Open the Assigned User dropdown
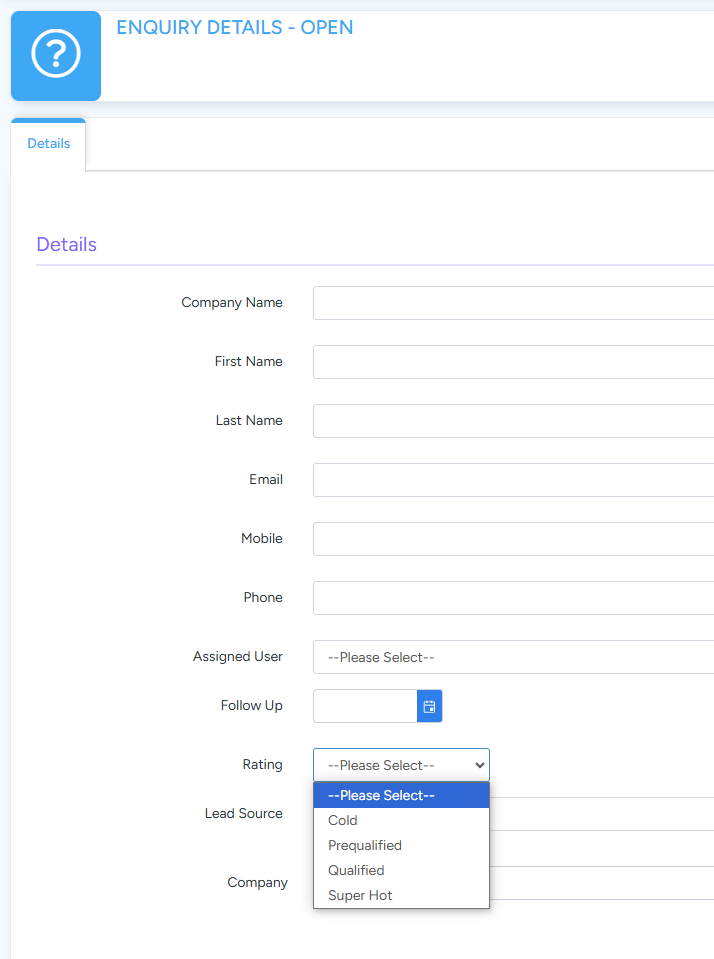Image resolution: width=714 pixels, height=959 pixels. tap(513, 657)
